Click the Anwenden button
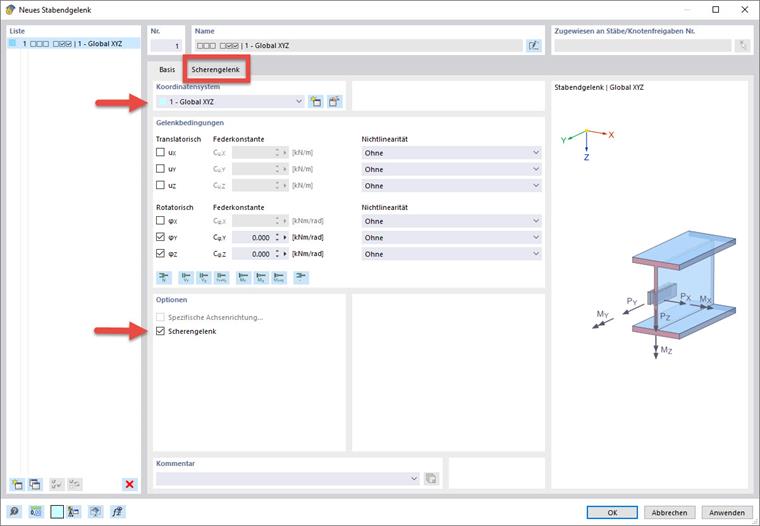 [727, 512]
